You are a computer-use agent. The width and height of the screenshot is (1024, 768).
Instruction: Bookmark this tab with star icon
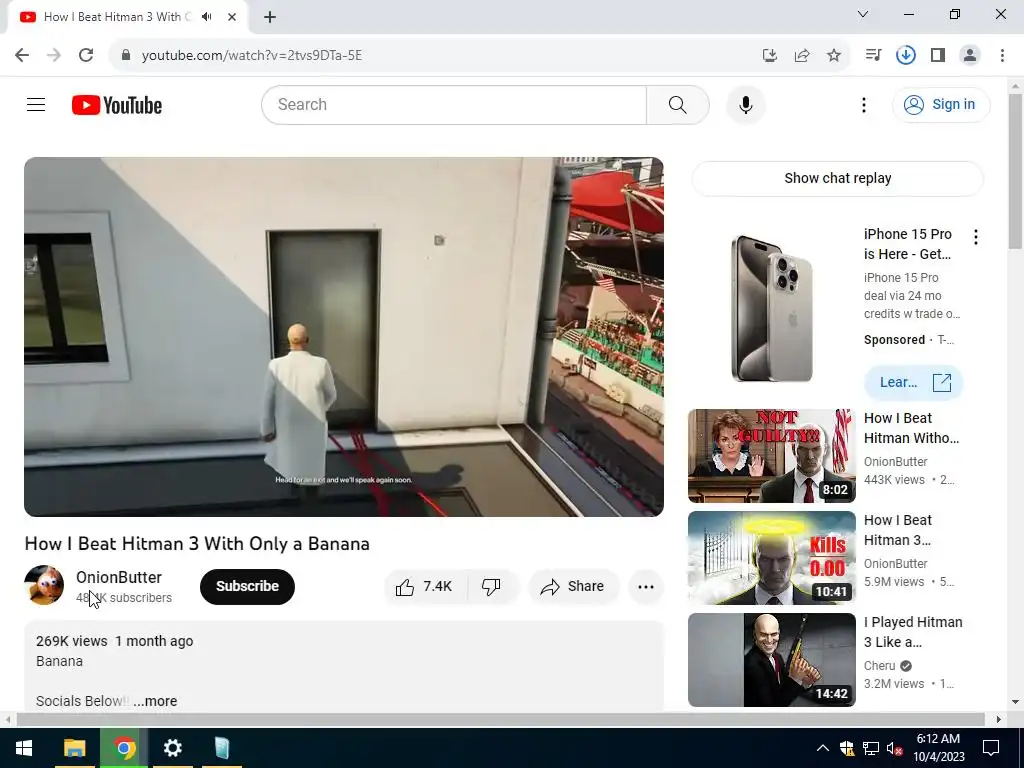coord(834,56)
